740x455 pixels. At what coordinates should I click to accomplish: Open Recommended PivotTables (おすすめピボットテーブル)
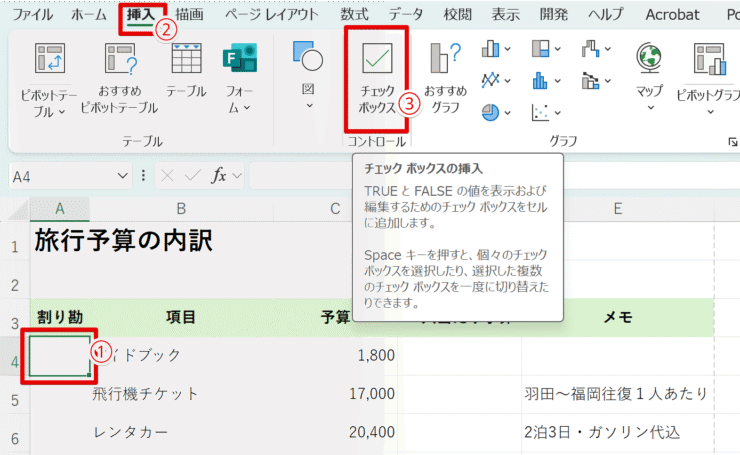[119, 78]
